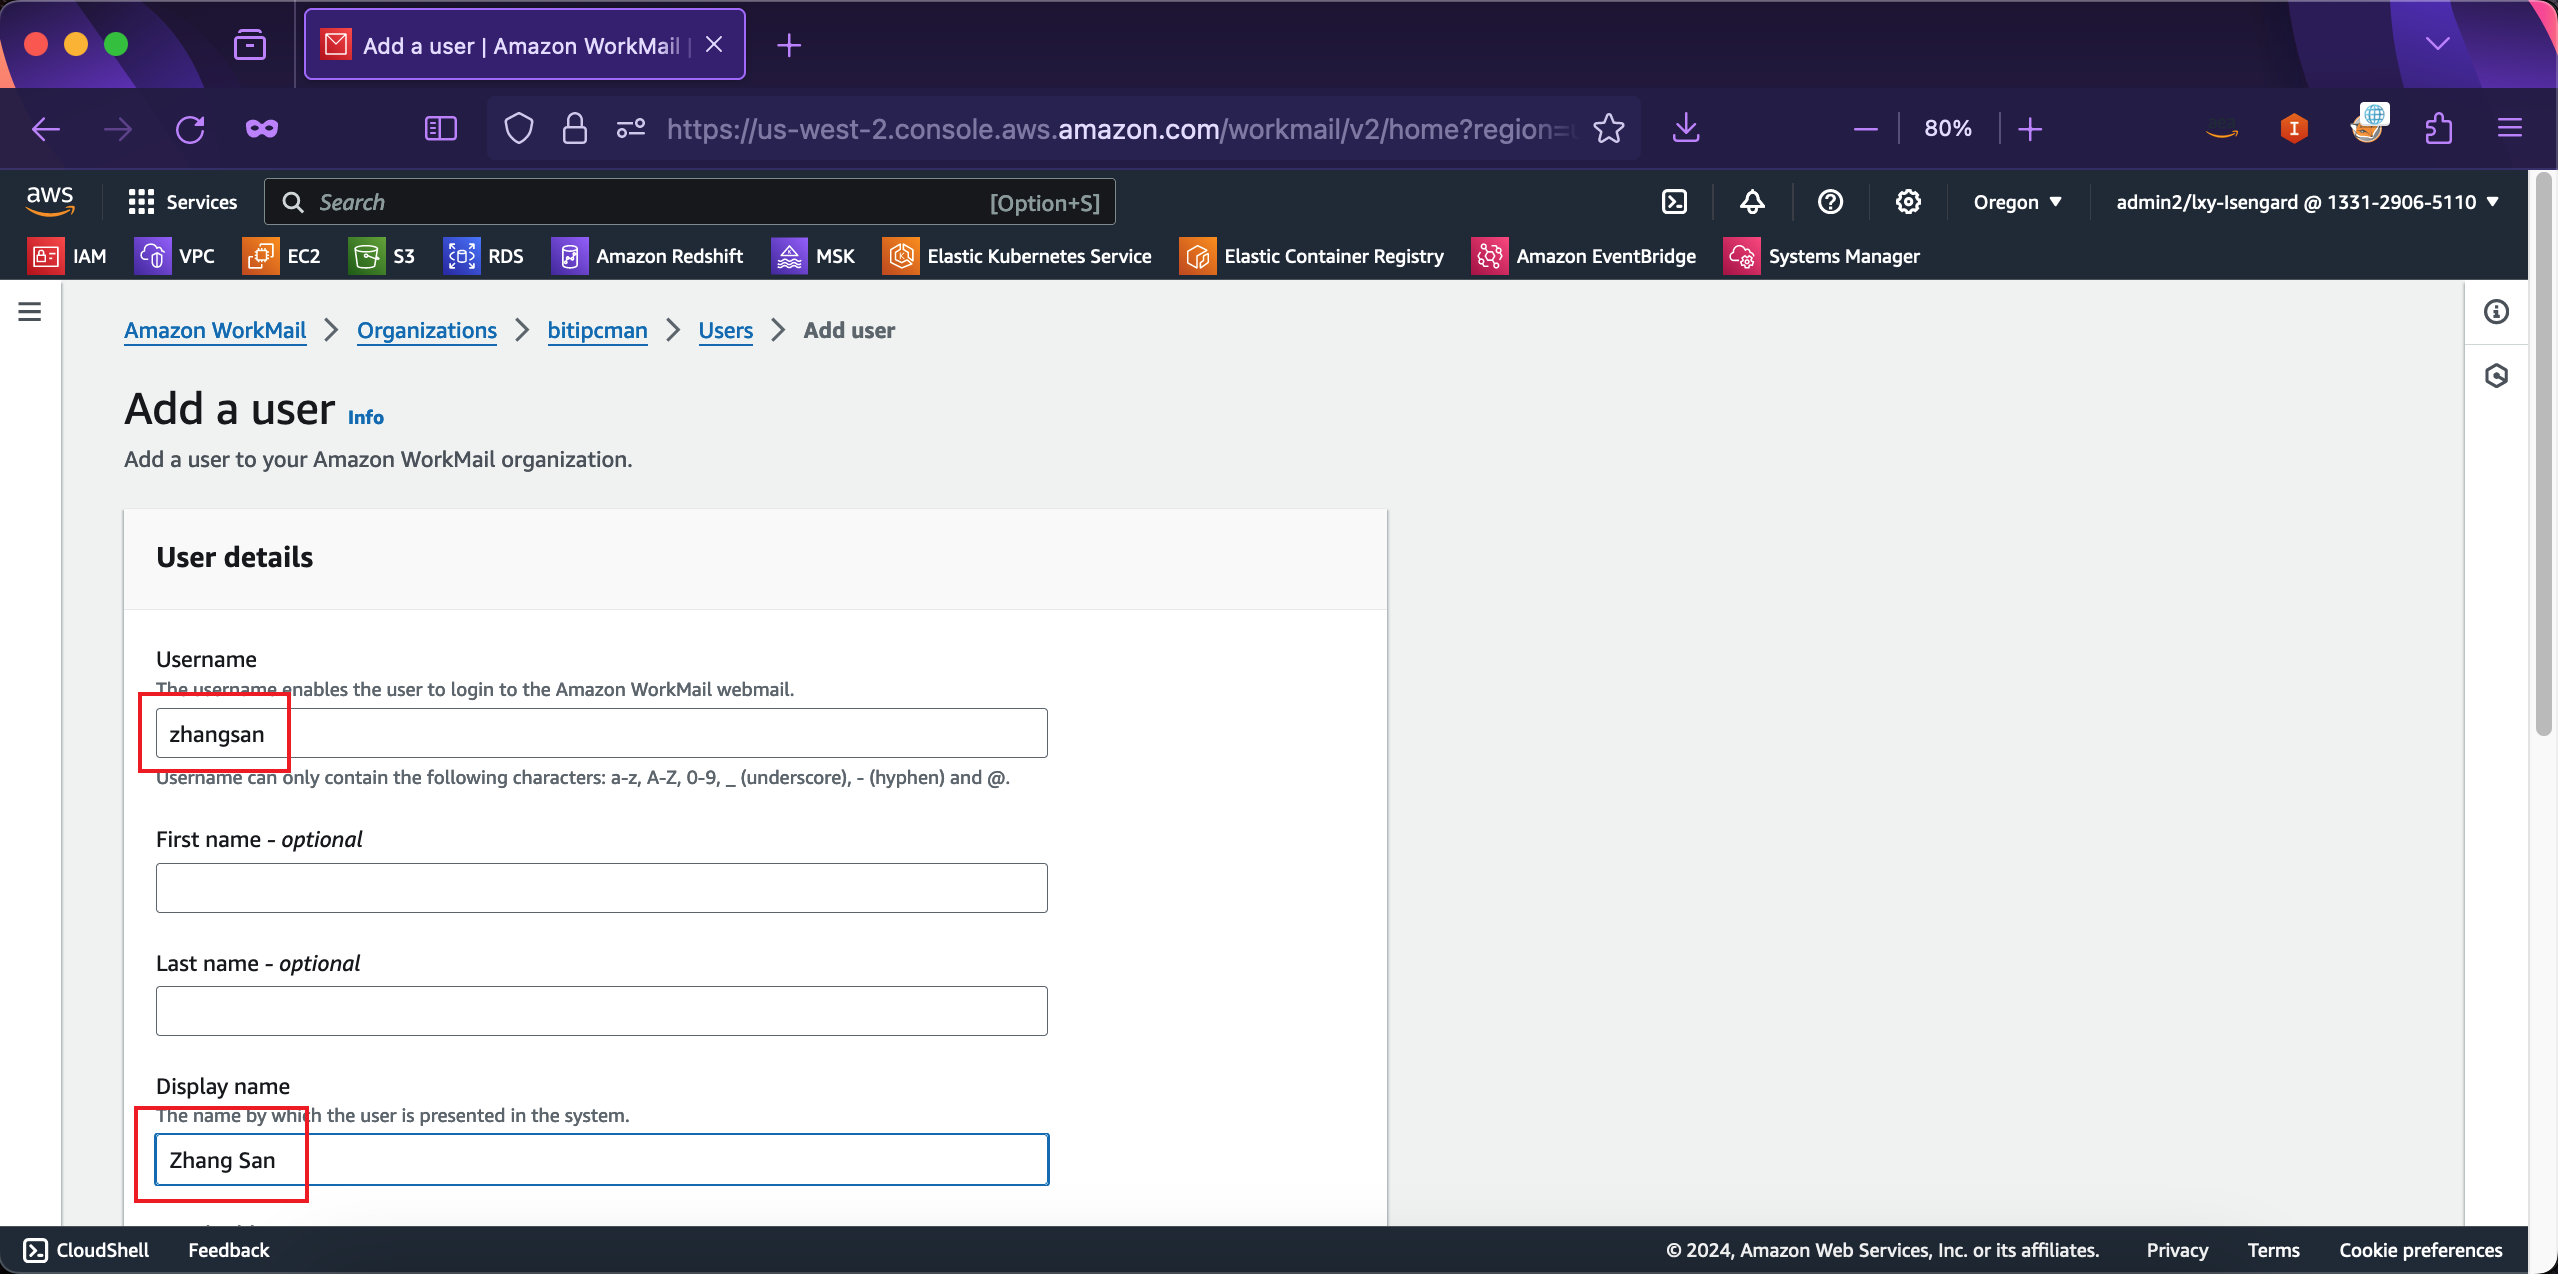Go back in browser history
This screenshot has height=1274, width=2558.
click(x=46, y=129)
